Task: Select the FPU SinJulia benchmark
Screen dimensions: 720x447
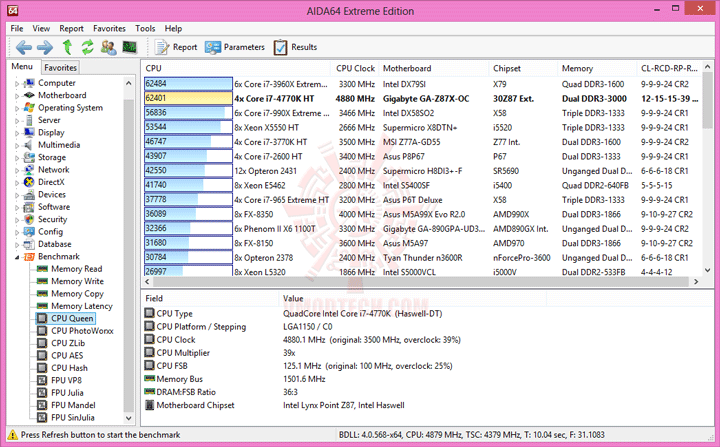Action: pyautogui.click(x=73, y=418)
